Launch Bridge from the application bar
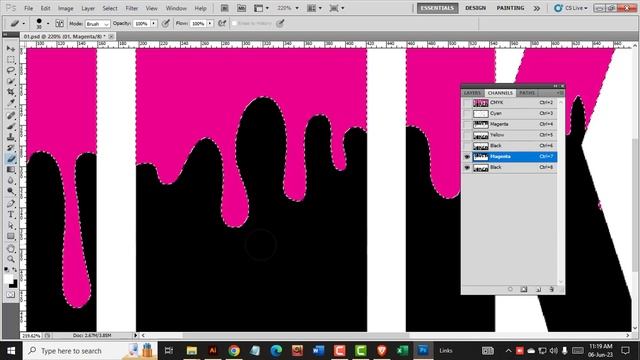Viewport: 640px width, 360px height. (x=224, y=8)
